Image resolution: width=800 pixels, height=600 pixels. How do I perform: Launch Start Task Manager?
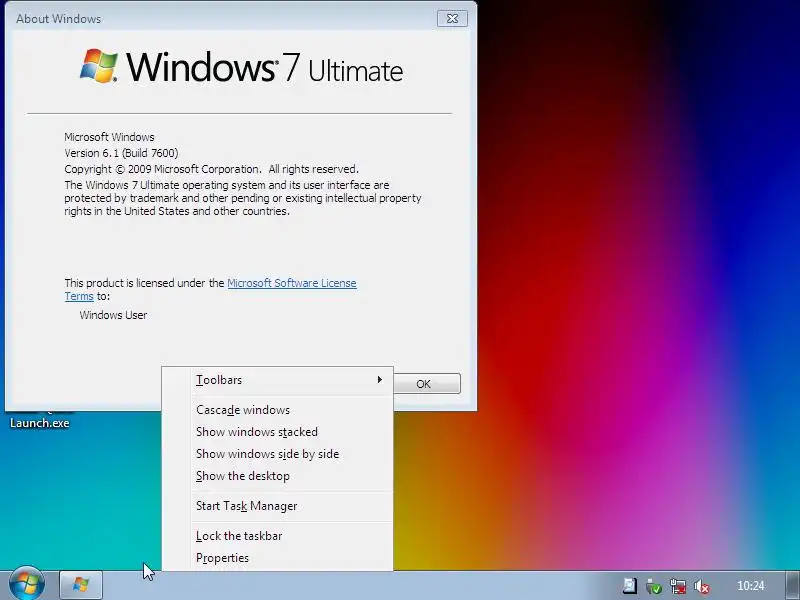coord(278,506)
